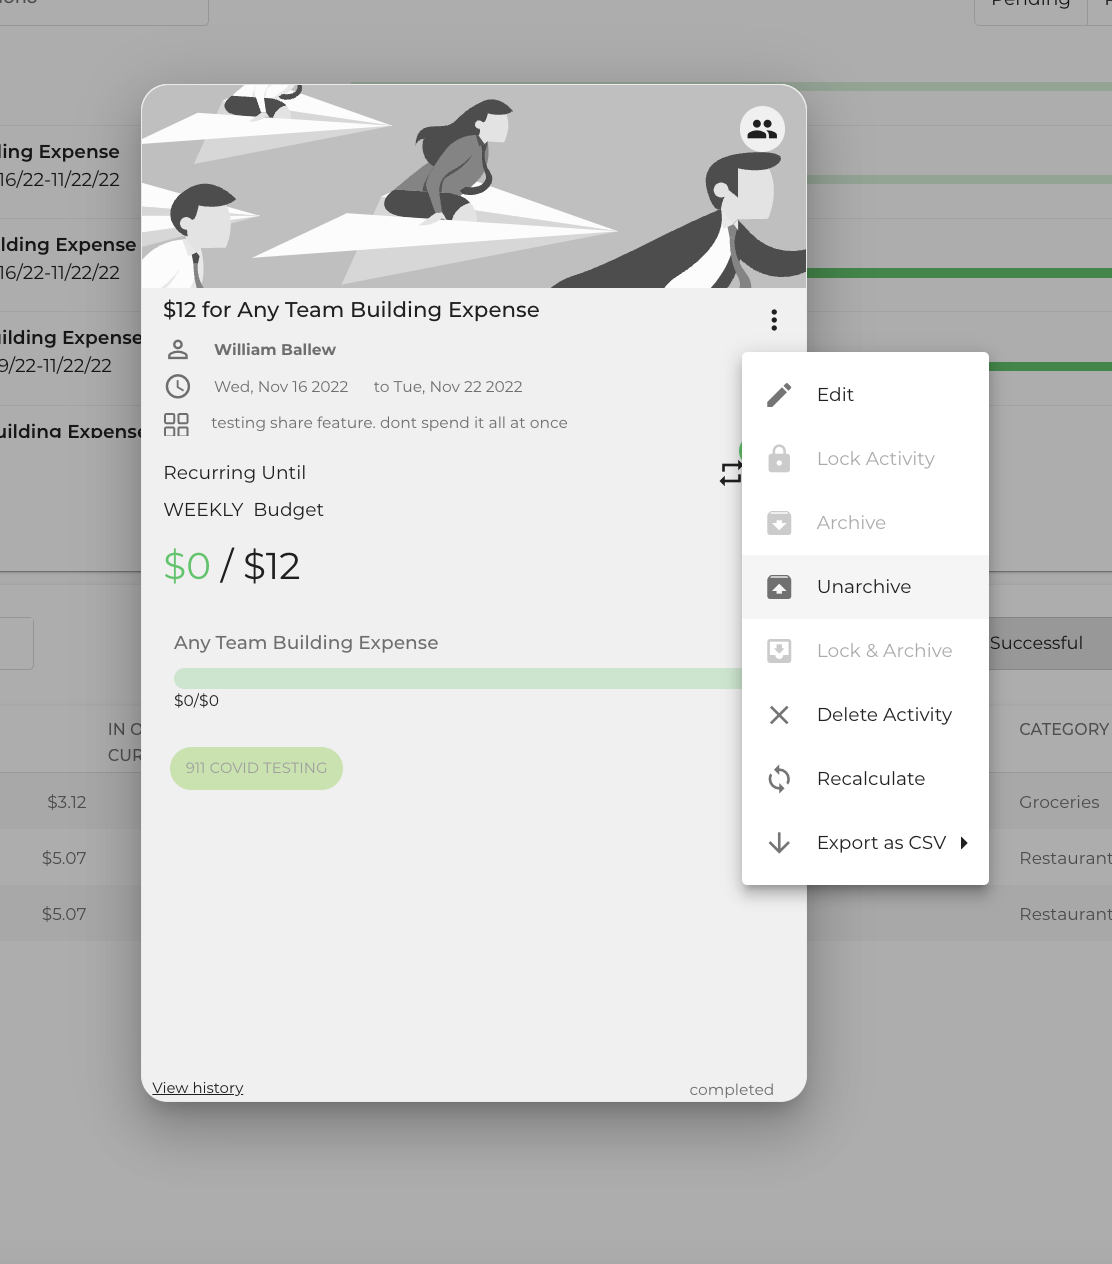The width and height of the screenshot is (1112, 1264).
Task: Choose Edit from the context menu
Action: [x=865, y=395]
